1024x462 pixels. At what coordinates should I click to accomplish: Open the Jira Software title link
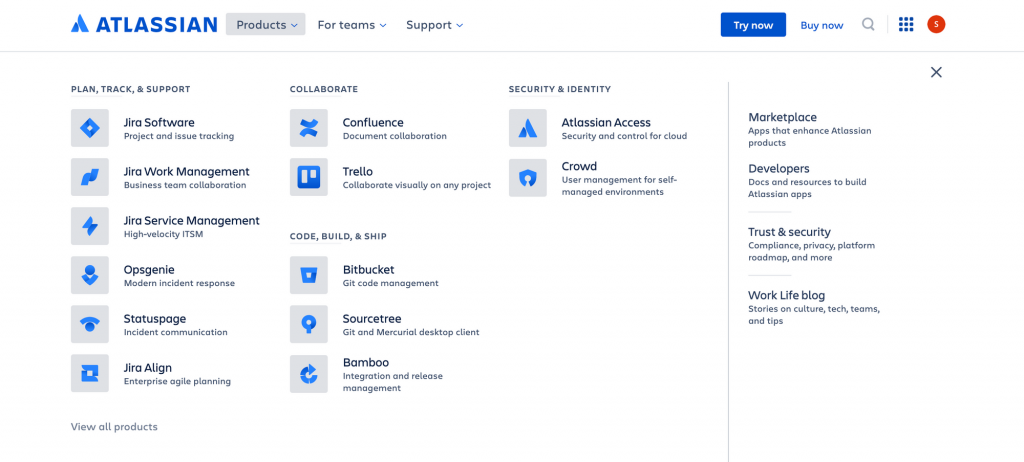tap(159, 122)
